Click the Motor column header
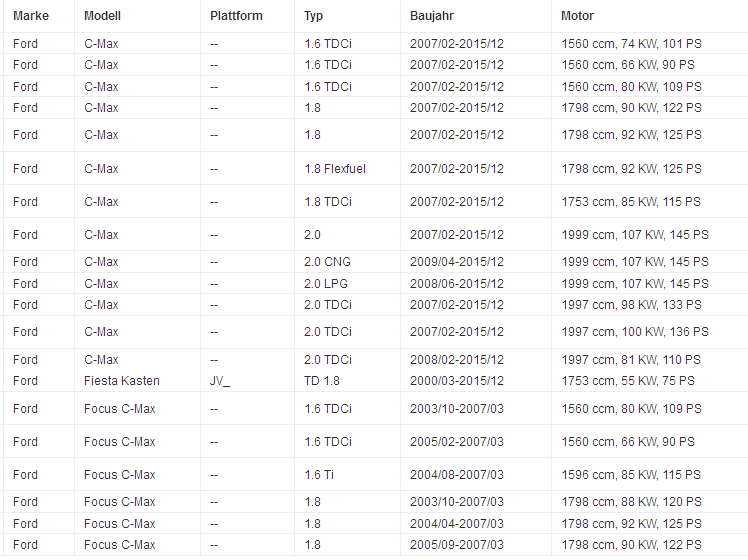This screenshot has width=748, height=560. pyautogui.click(x=577, y=16)
